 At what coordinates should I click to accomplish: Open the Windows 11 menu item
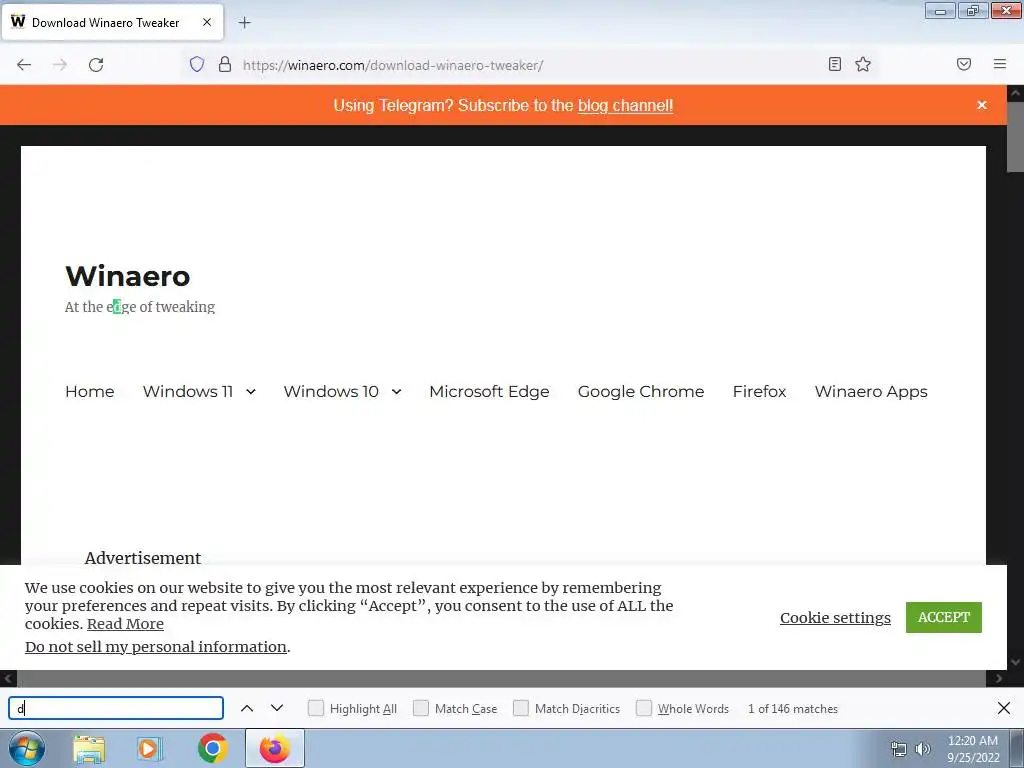pyautogui.click(x=188, y=391)
